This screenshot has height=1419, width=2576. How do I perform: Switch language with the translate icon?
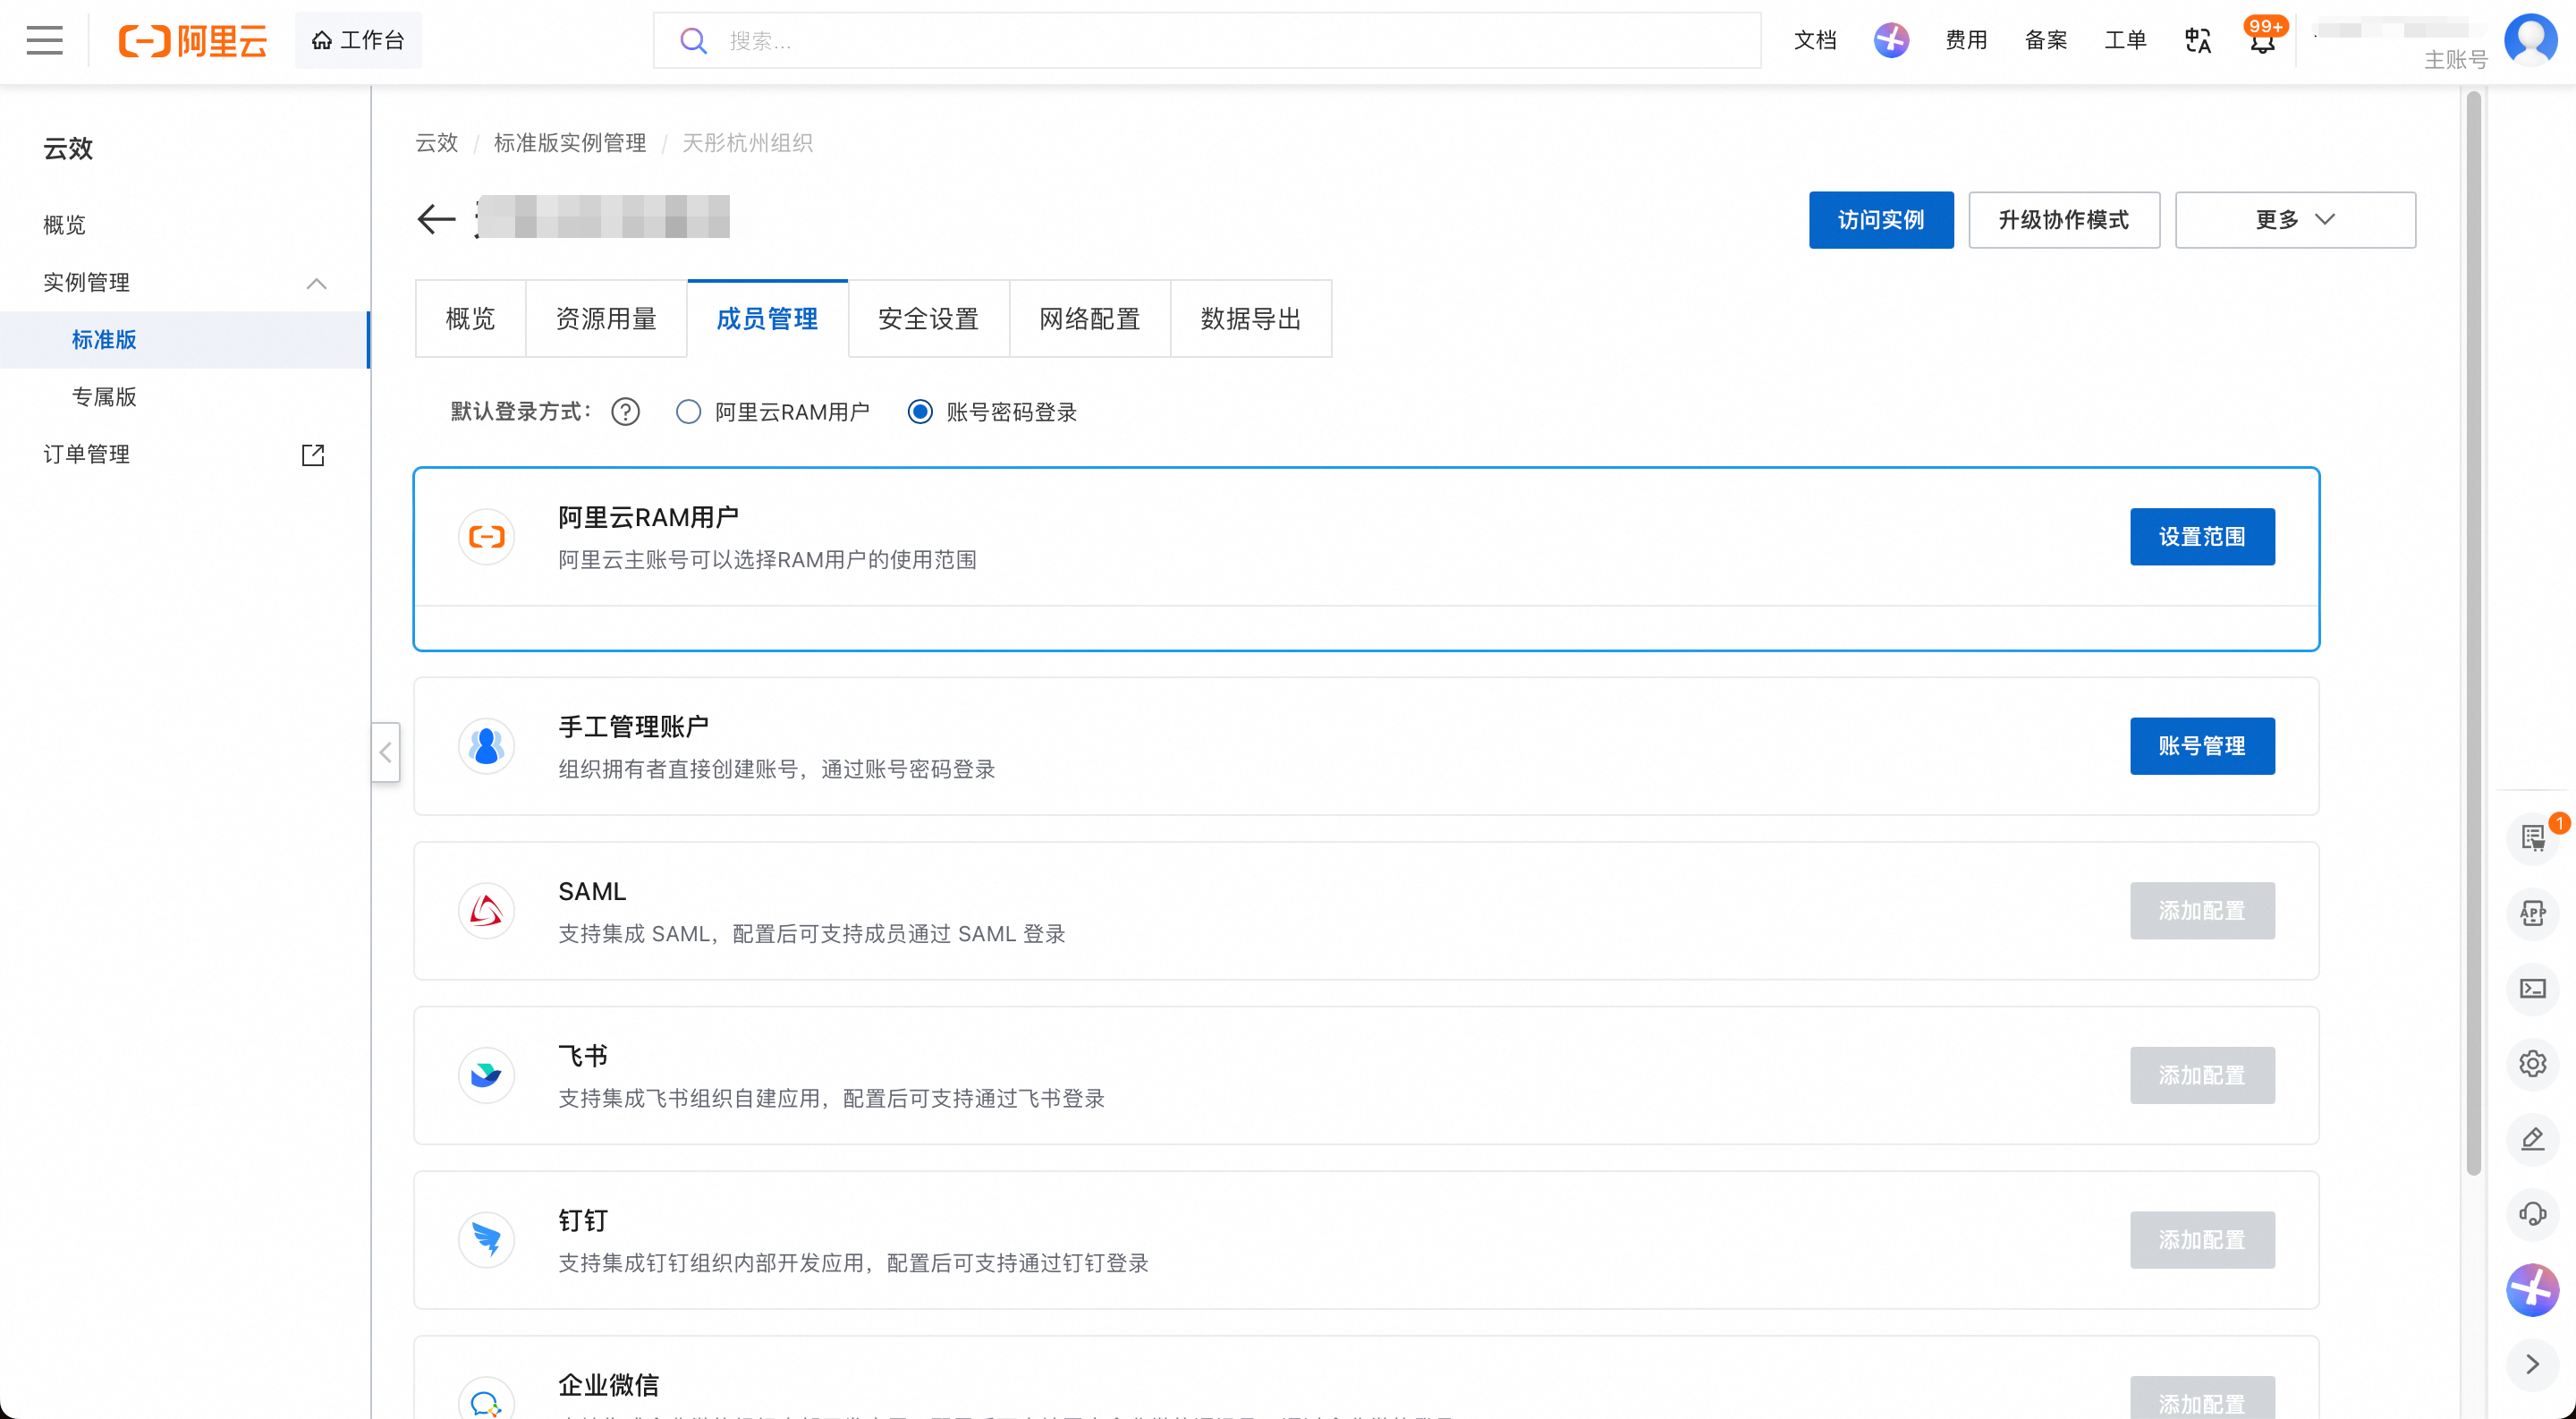pos(2197,40)
